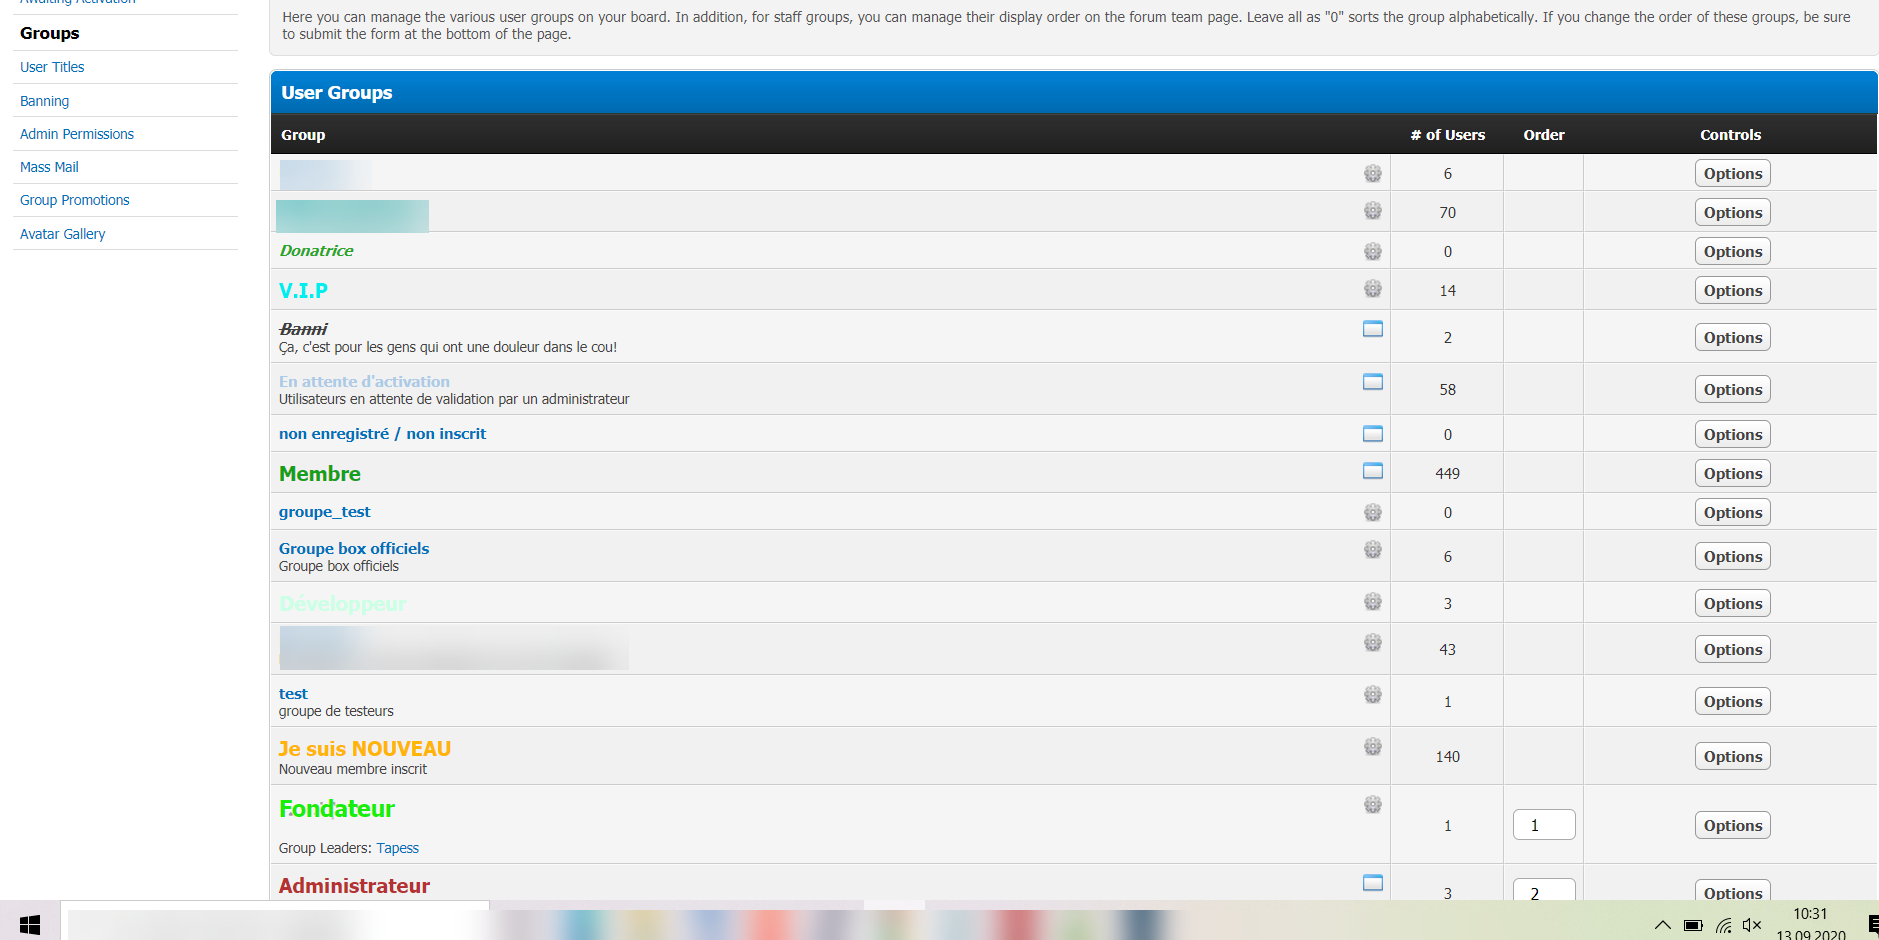Open User Titles in sidebar
Viewport: 1879px width, 940px height.
tap(52, 67)
